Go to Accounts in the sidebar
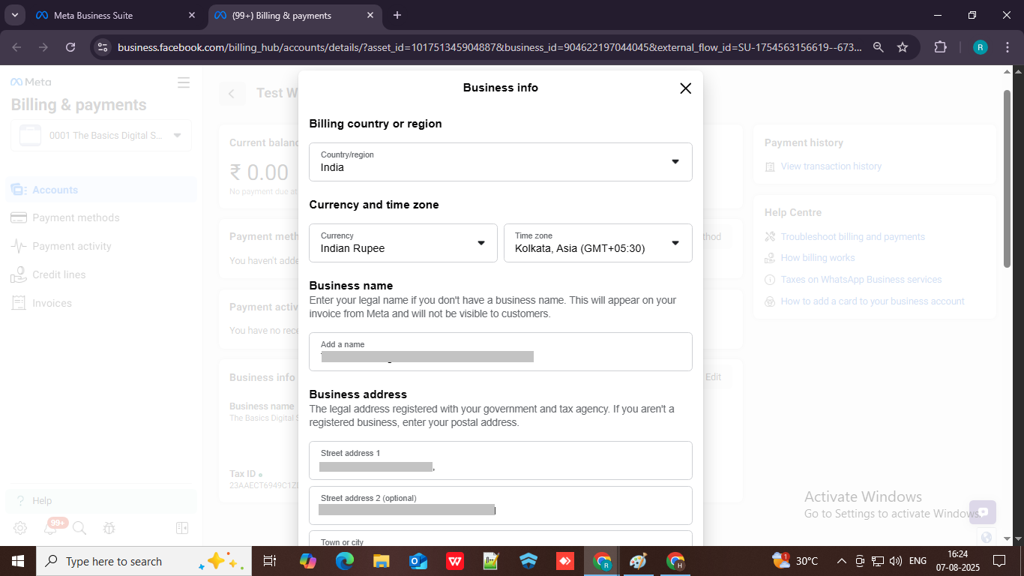Image resolution: width=1024 pixels, height=576 pixels. click(x=101, y=190)
